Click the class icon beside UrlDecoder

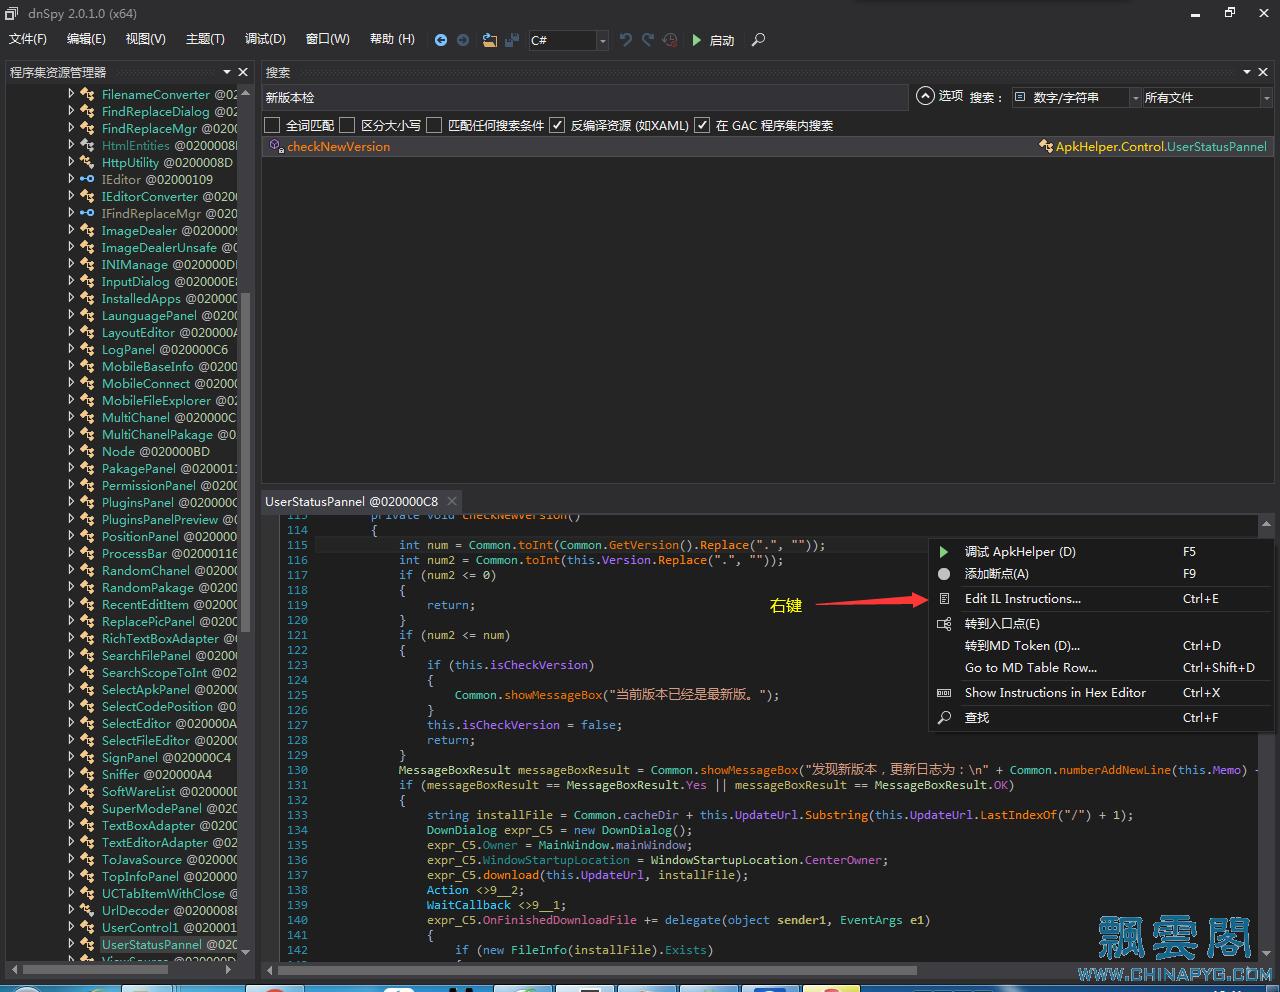[88, 910]
